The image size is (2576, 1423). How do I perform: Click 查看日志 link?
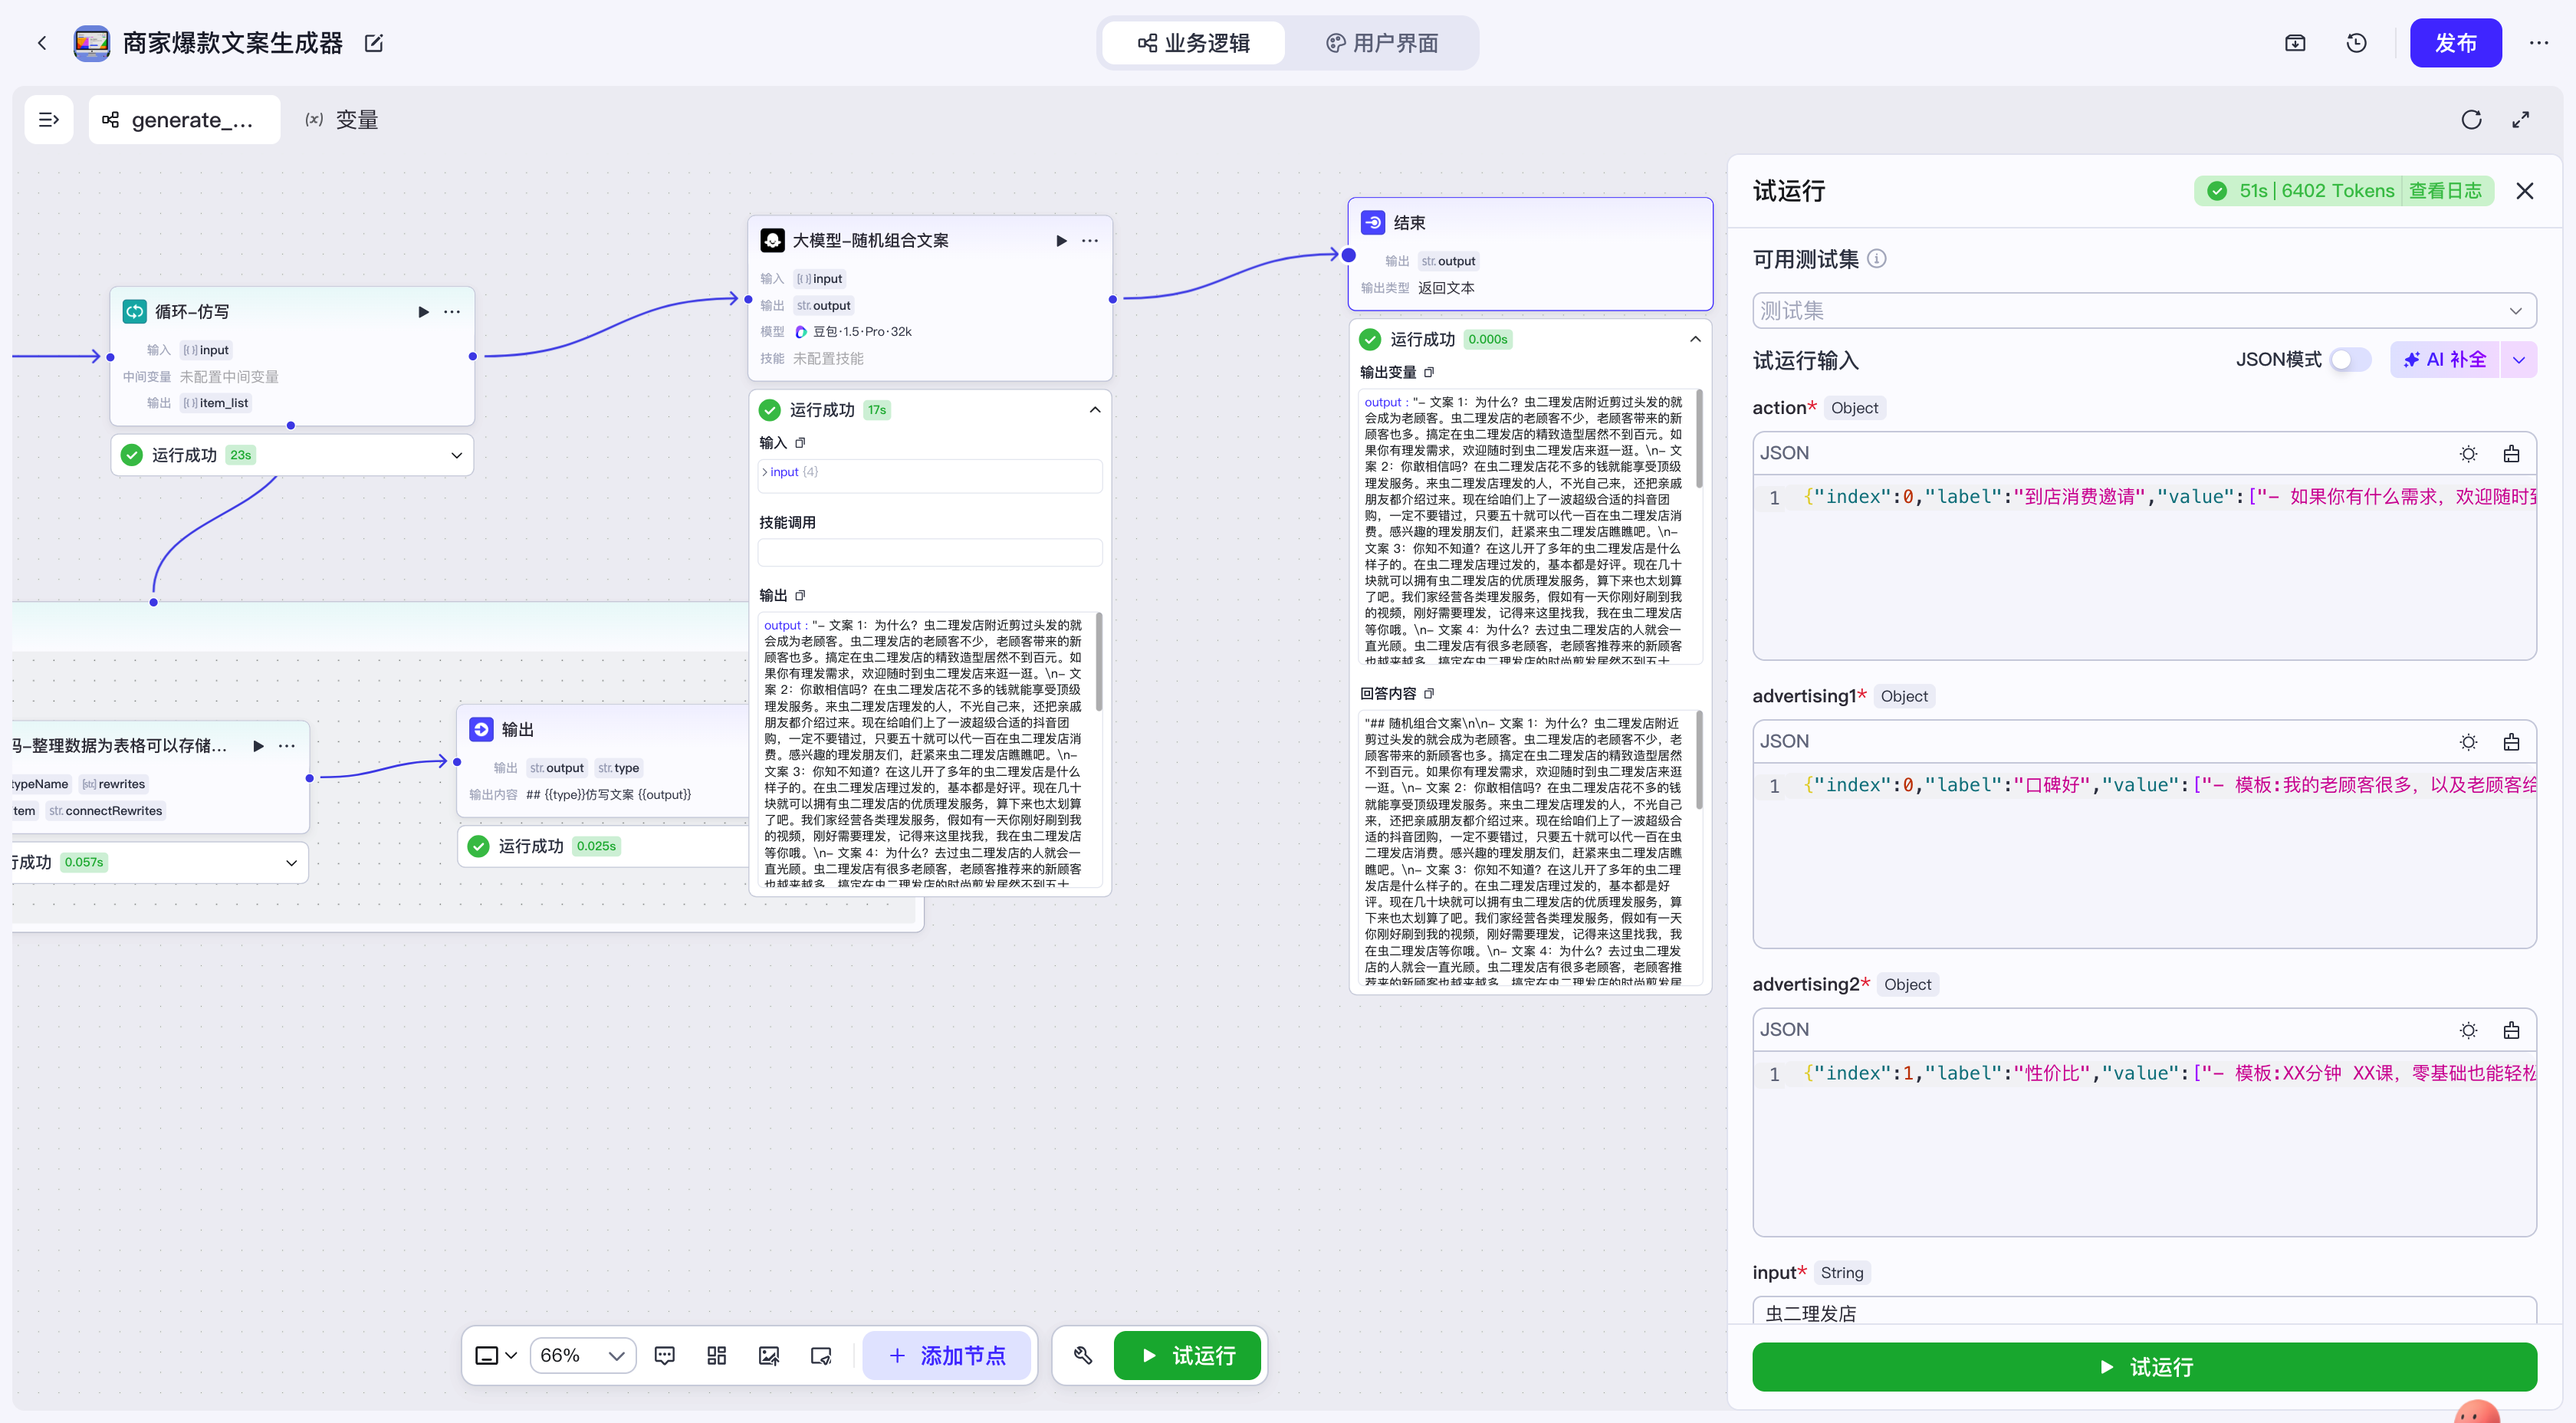2444,191
